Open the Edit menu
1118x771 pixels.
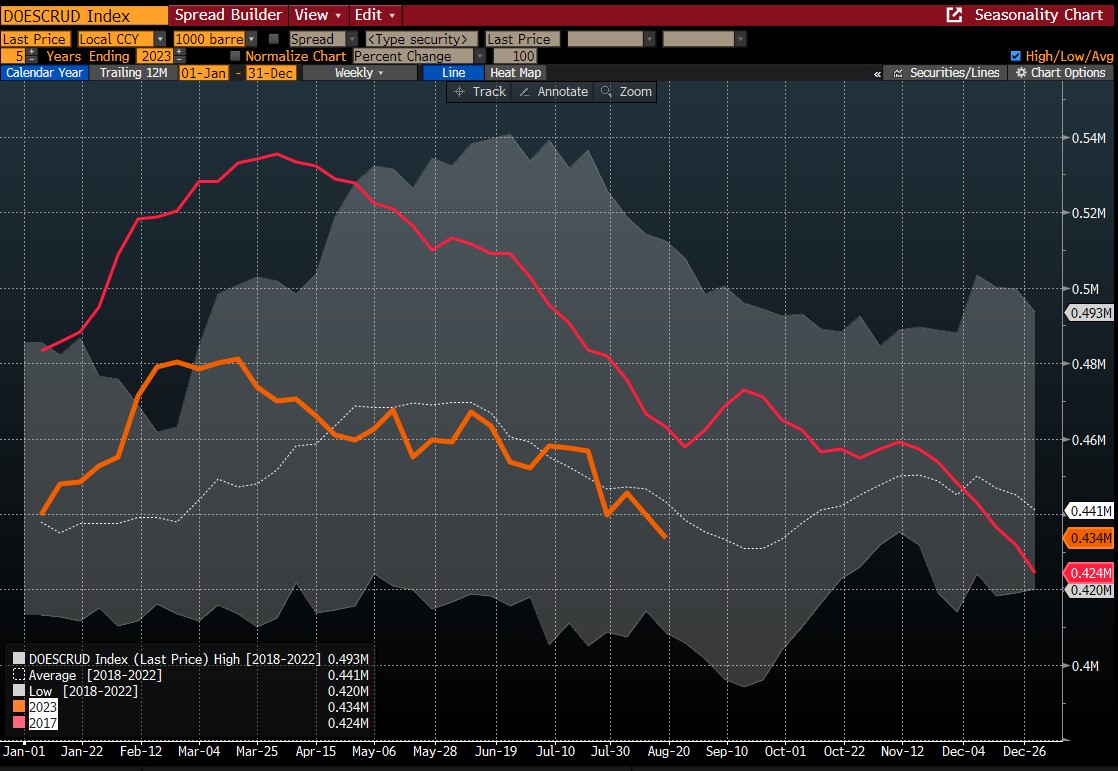coord(376,15)
